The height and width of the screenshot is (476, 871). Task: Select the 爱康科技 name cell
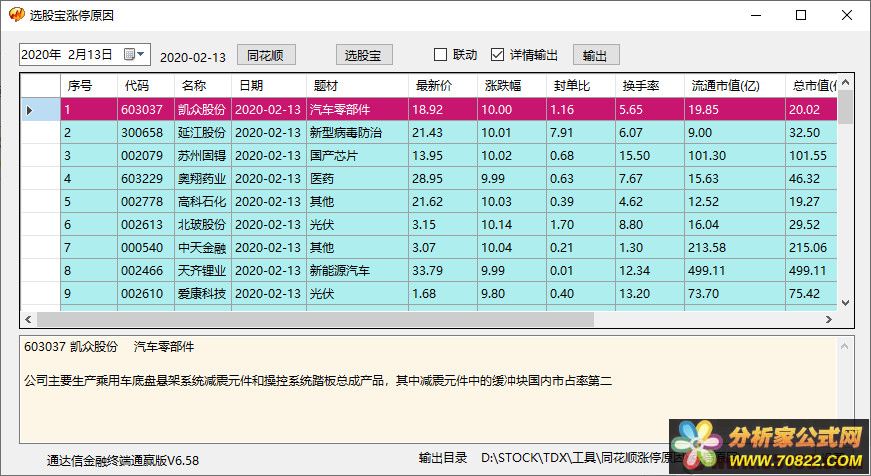(202, 293)
